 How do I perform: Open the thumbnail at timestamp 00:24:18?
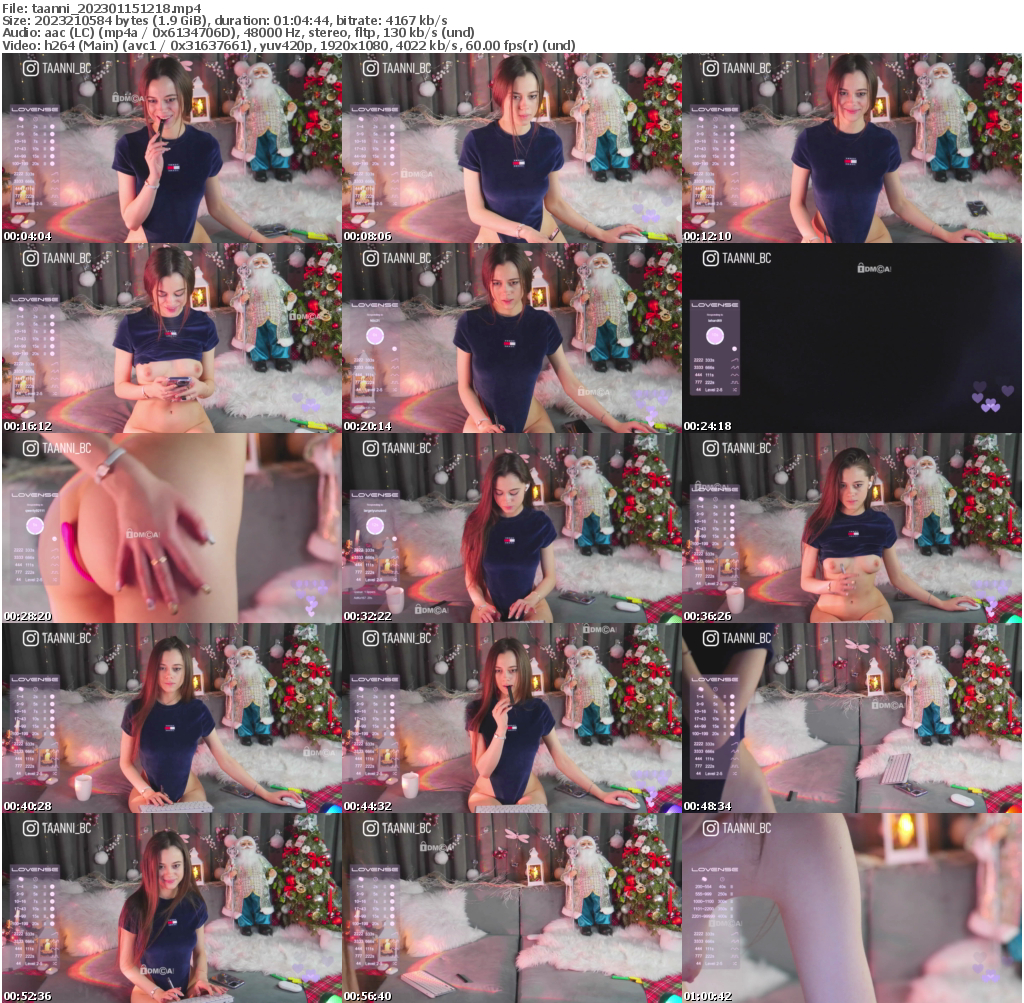point(850,340)
